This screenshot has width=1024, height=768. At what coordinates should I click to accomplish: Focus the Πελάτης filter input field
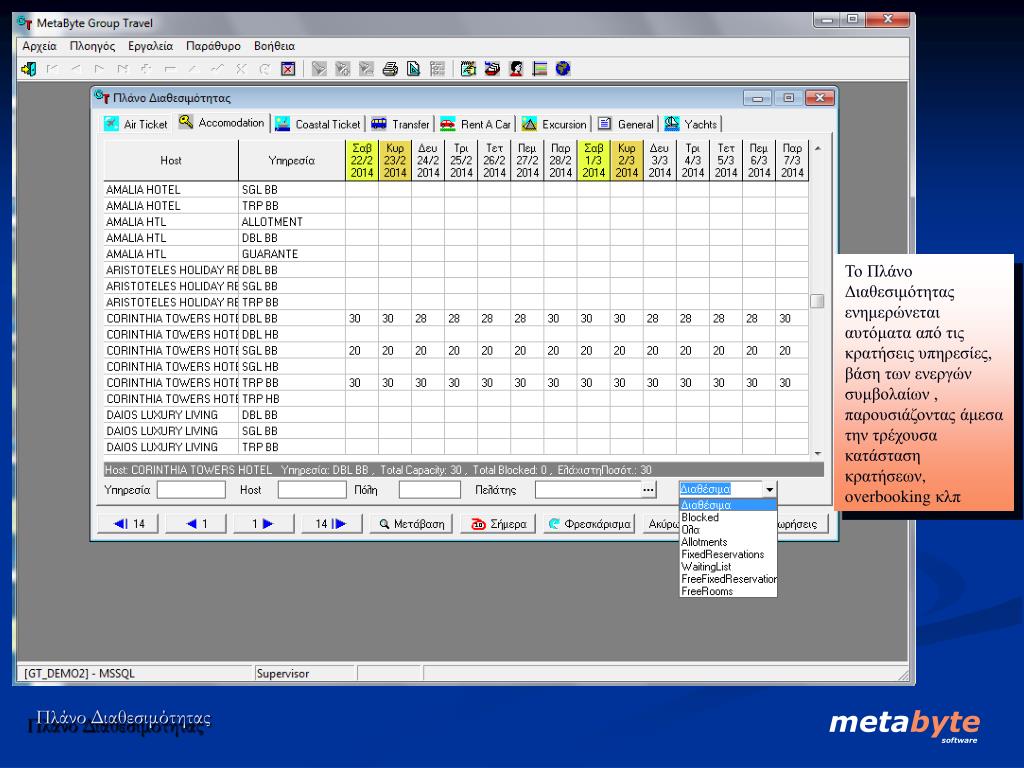(x=588, y=490)
